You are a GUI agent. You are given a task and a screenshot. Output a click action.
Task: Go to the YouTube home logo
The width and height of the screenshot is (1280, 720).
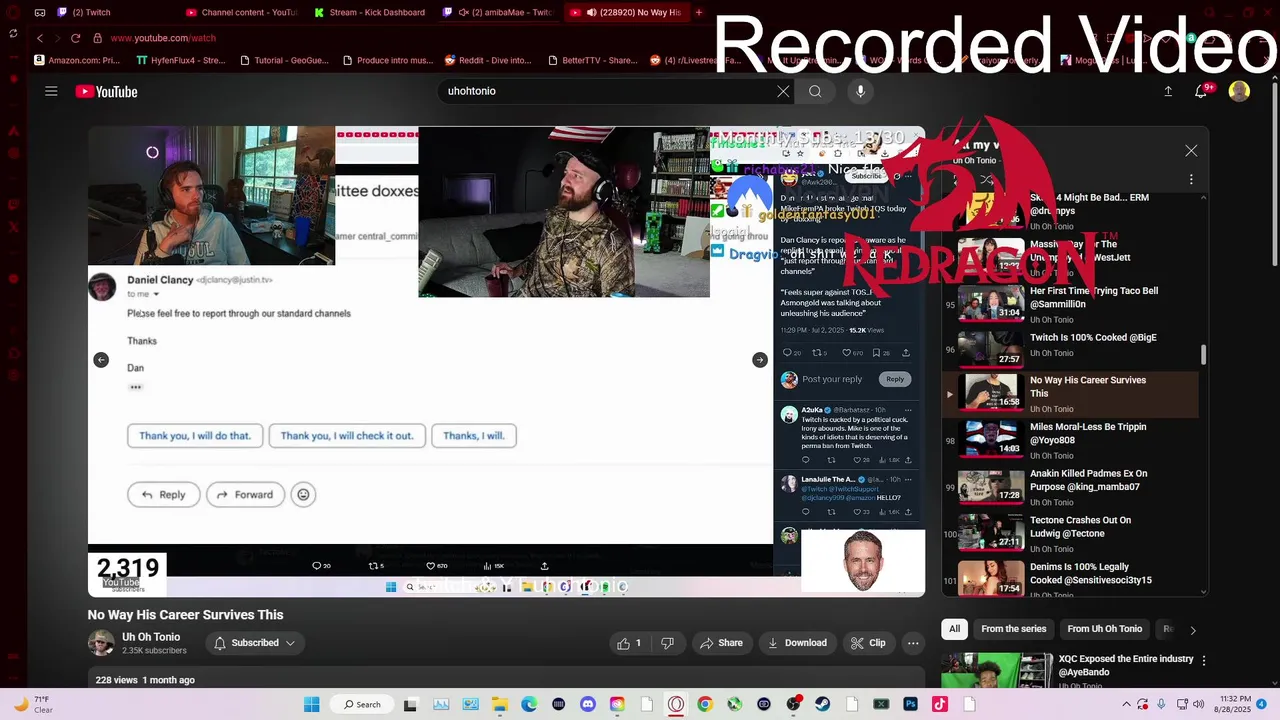click(106, 92)
